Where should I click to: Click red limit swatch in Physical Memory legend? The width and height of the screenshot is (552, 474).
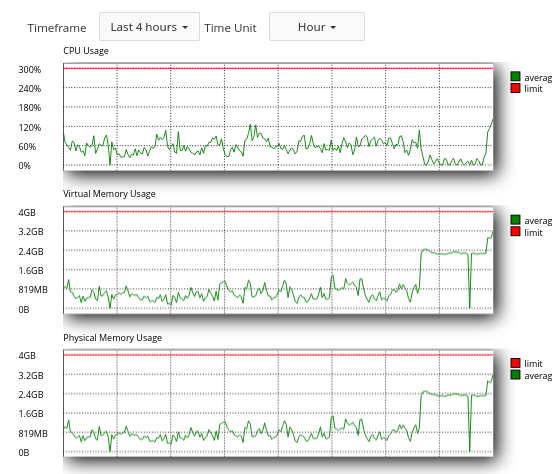[x=515, y=363]
